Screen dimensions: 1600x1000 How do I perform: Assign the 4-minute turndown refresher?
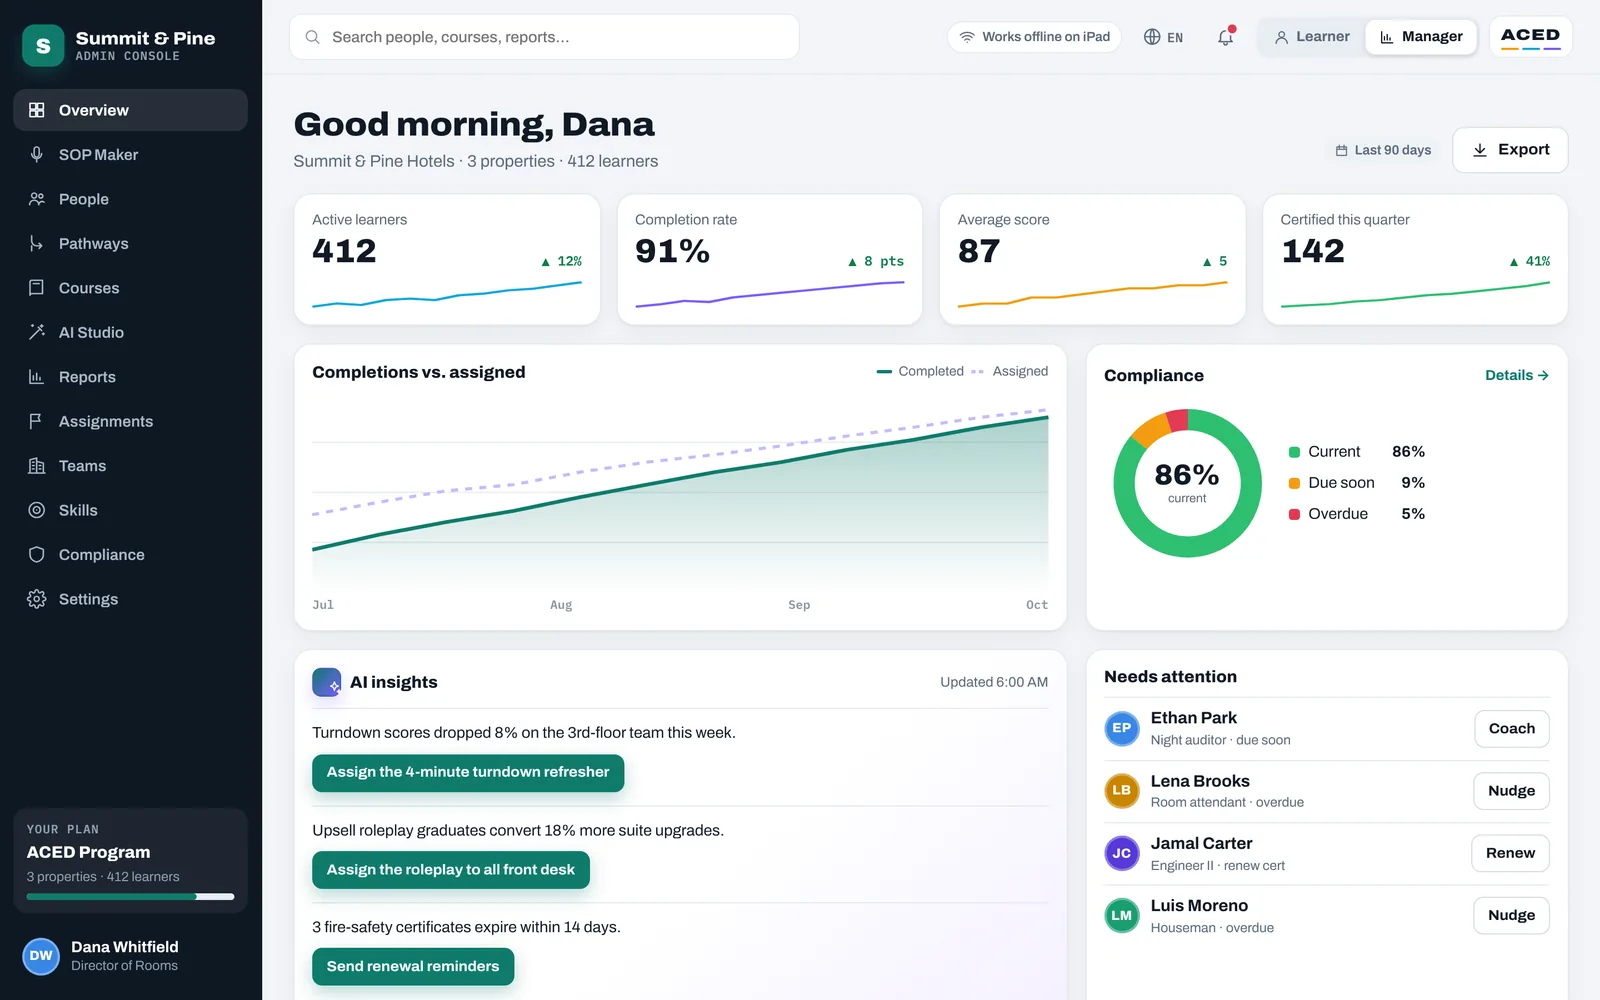pyautogui.click(x=468, y=773)
